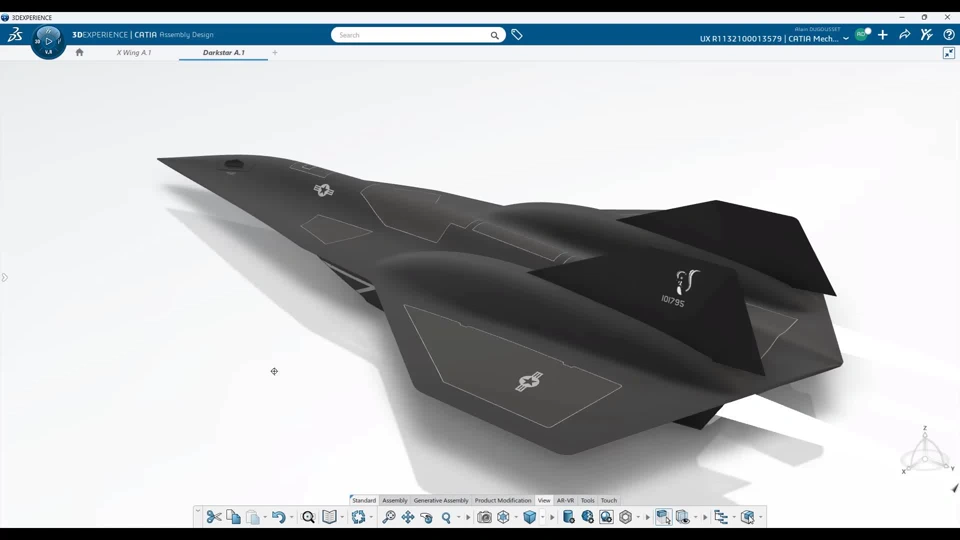Image resolution: width=960 pixels, height=540 pixels.
Task: Select the View toolbar tab
Action: pyautogui.click(x=544, y=500)
